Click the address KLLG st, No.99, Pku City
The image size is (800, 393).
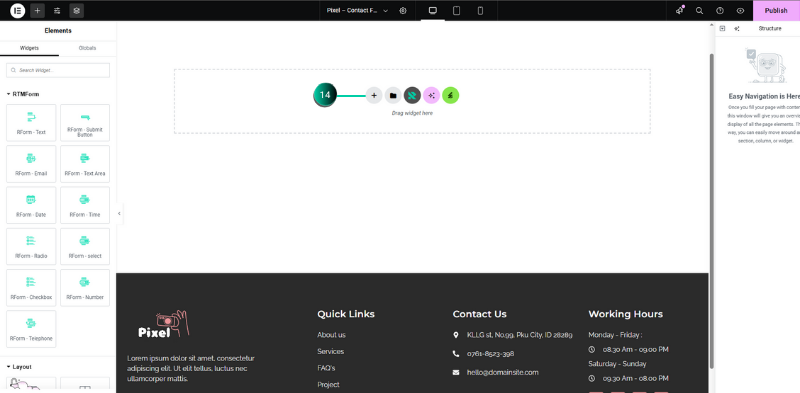click(x=519, y=335)
